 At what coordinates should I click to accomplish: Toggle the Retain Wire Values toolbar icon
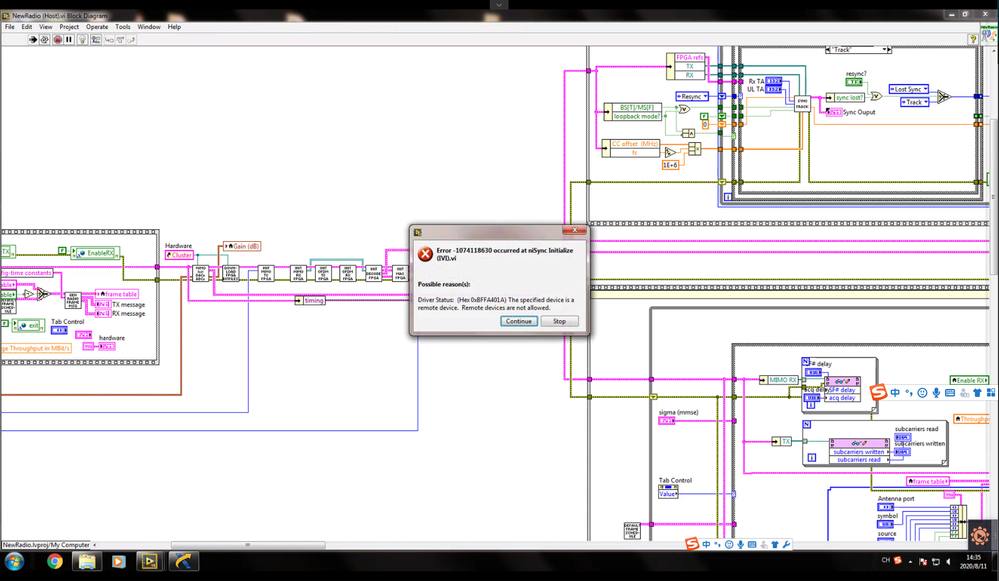coord(96,39)
